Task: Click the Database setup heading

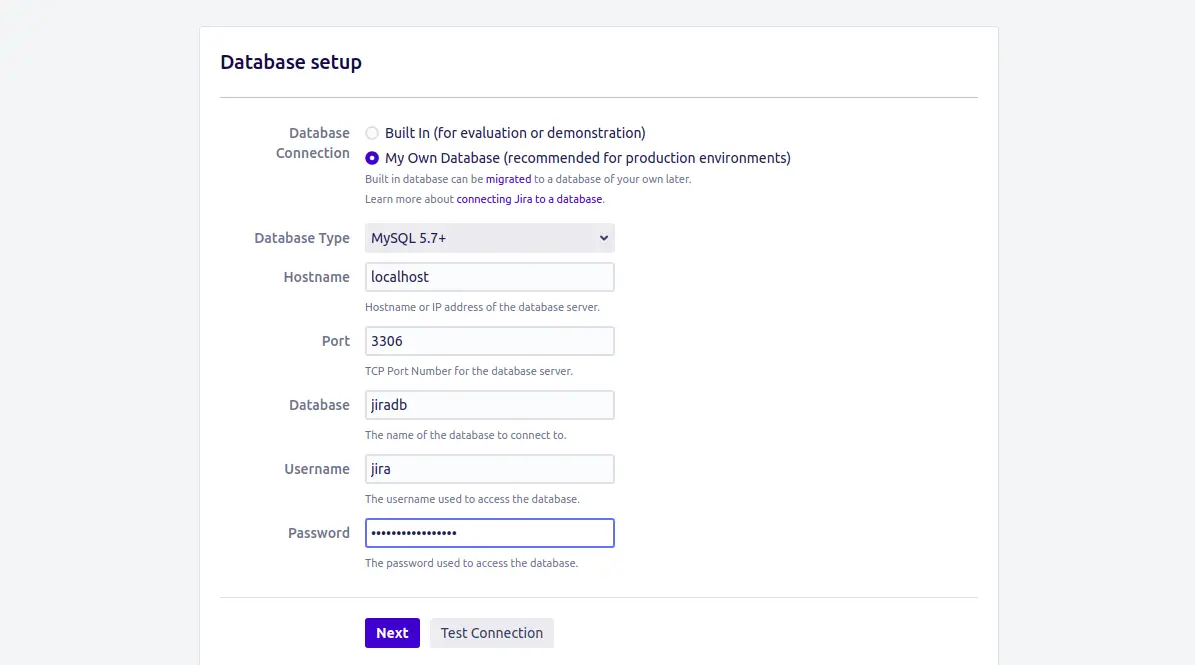Action: pos(291,62)
